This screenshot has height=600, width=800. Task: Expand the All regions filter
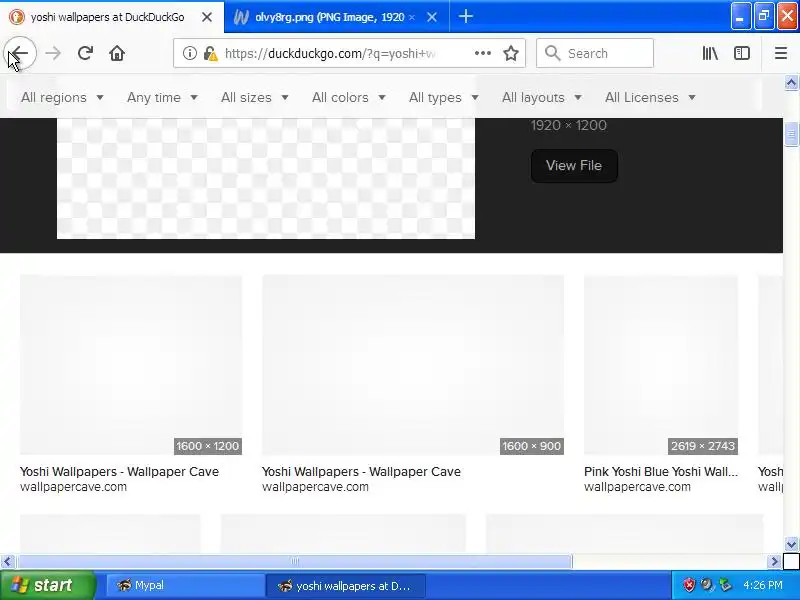click(62, 97)
